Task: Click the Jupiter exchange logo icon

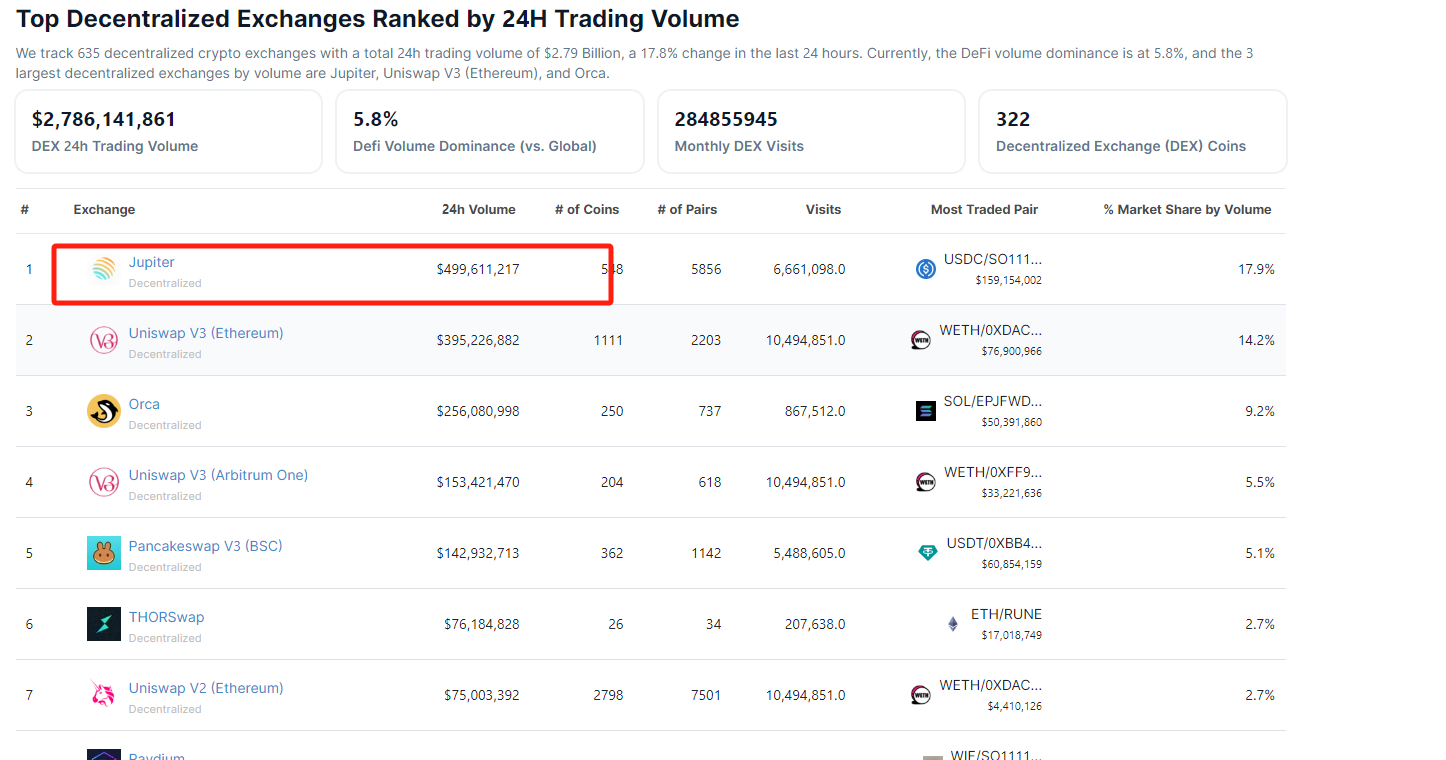Action: click(103, 269)
